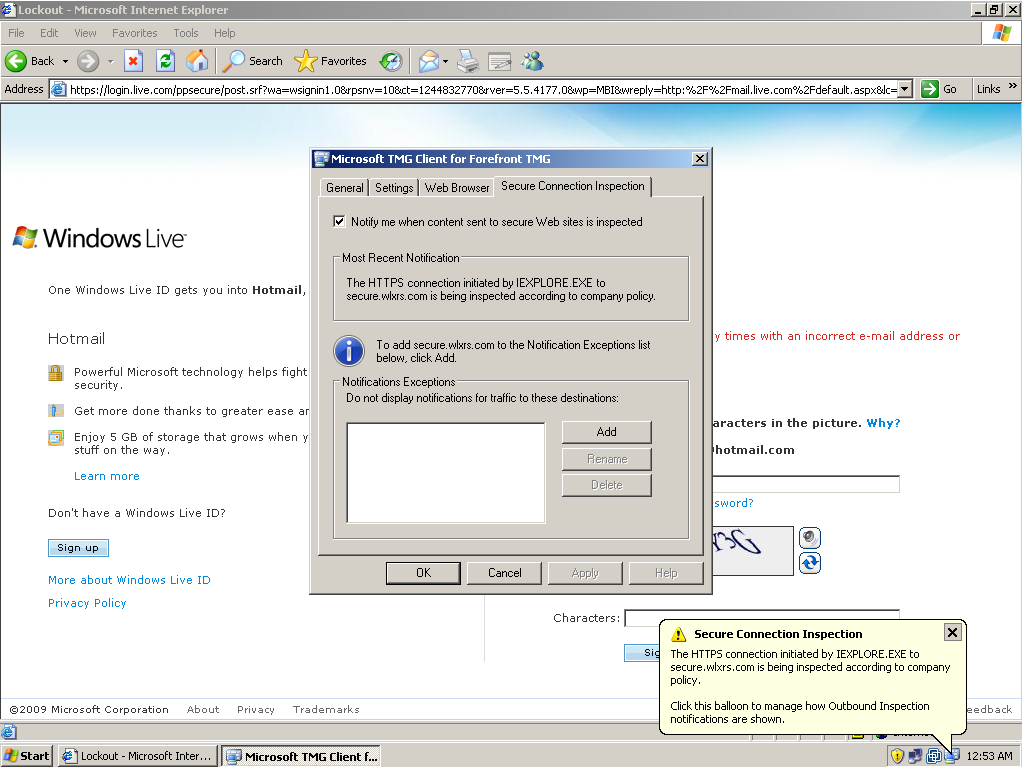Open the Privacy Policy link
1022x767 pixels.
pyautogui.click(x=87, y=603)
